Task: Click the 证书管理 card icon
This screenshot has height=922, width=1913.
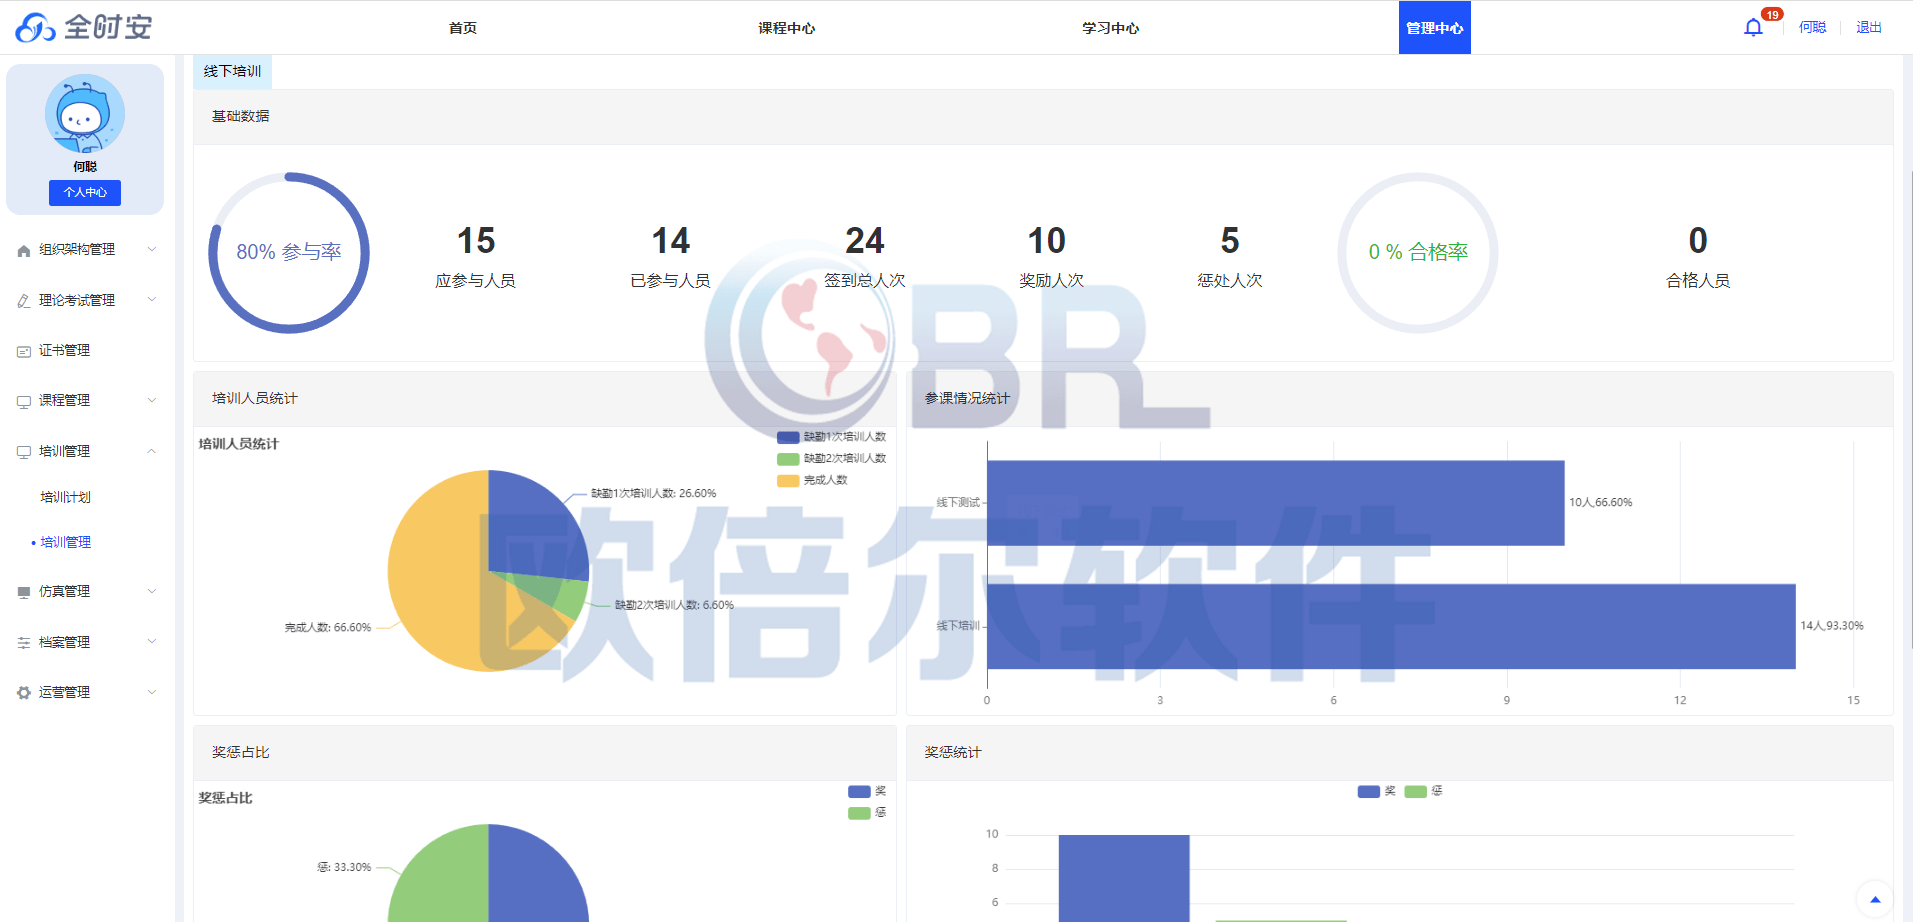Action: click(x=24, y=351)
